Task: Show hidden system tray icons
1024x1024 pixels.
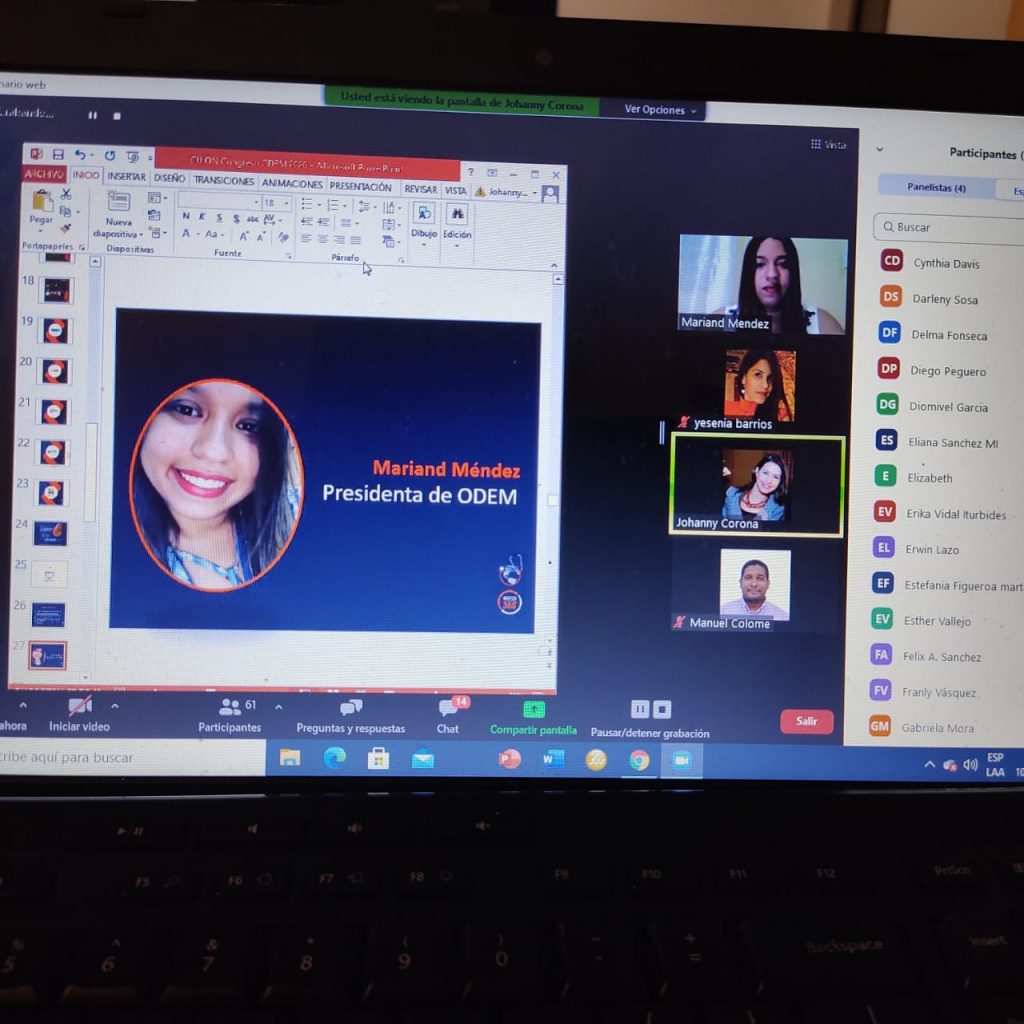Action: click(x=929, y=764)
